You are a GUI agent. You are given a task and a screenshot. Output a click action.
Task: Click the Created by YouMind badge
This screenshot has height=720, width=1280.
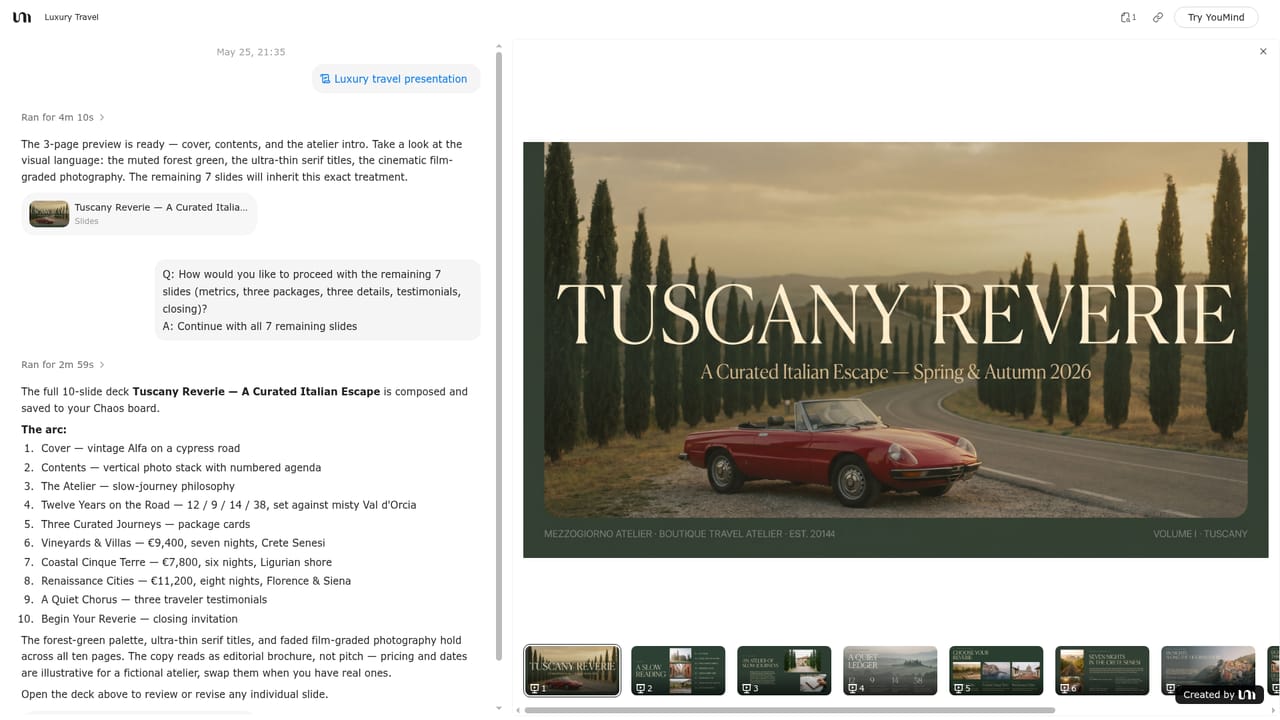click(x=1220, y=694)
